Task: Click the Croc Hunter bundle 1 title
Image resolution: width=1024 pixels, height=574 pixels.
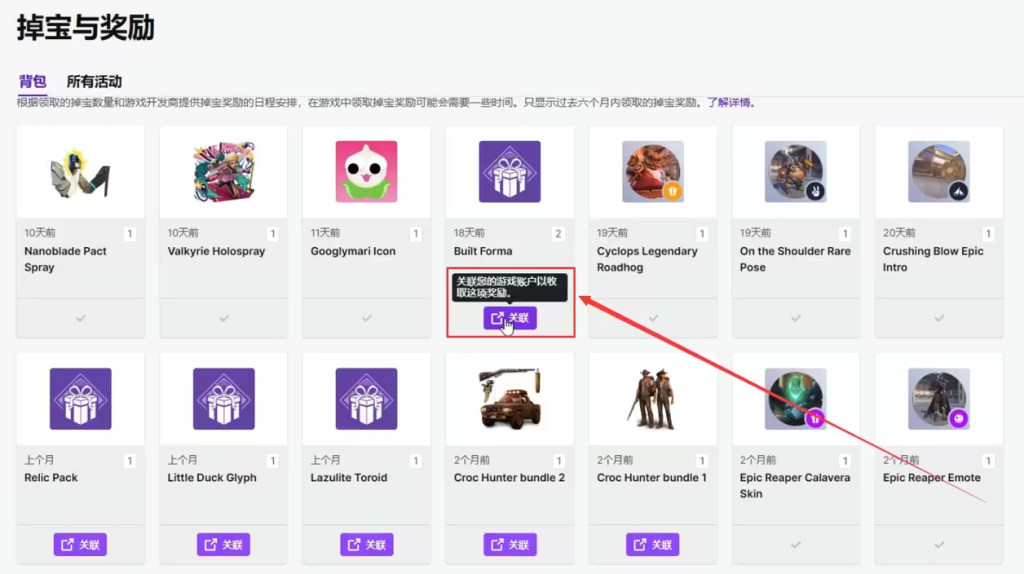Action: tap(651, 477)
